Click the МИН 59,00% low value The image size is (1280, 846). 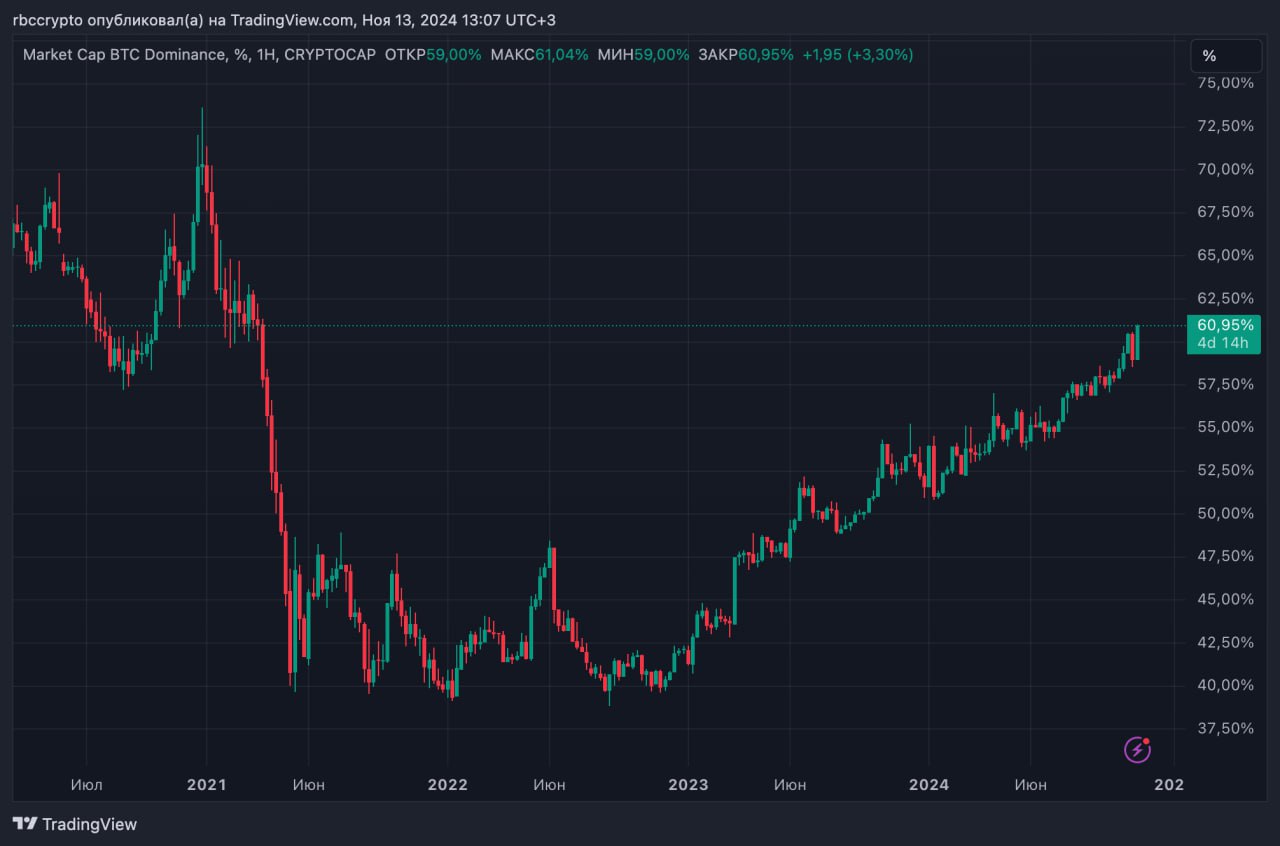[x=643, y=55]
